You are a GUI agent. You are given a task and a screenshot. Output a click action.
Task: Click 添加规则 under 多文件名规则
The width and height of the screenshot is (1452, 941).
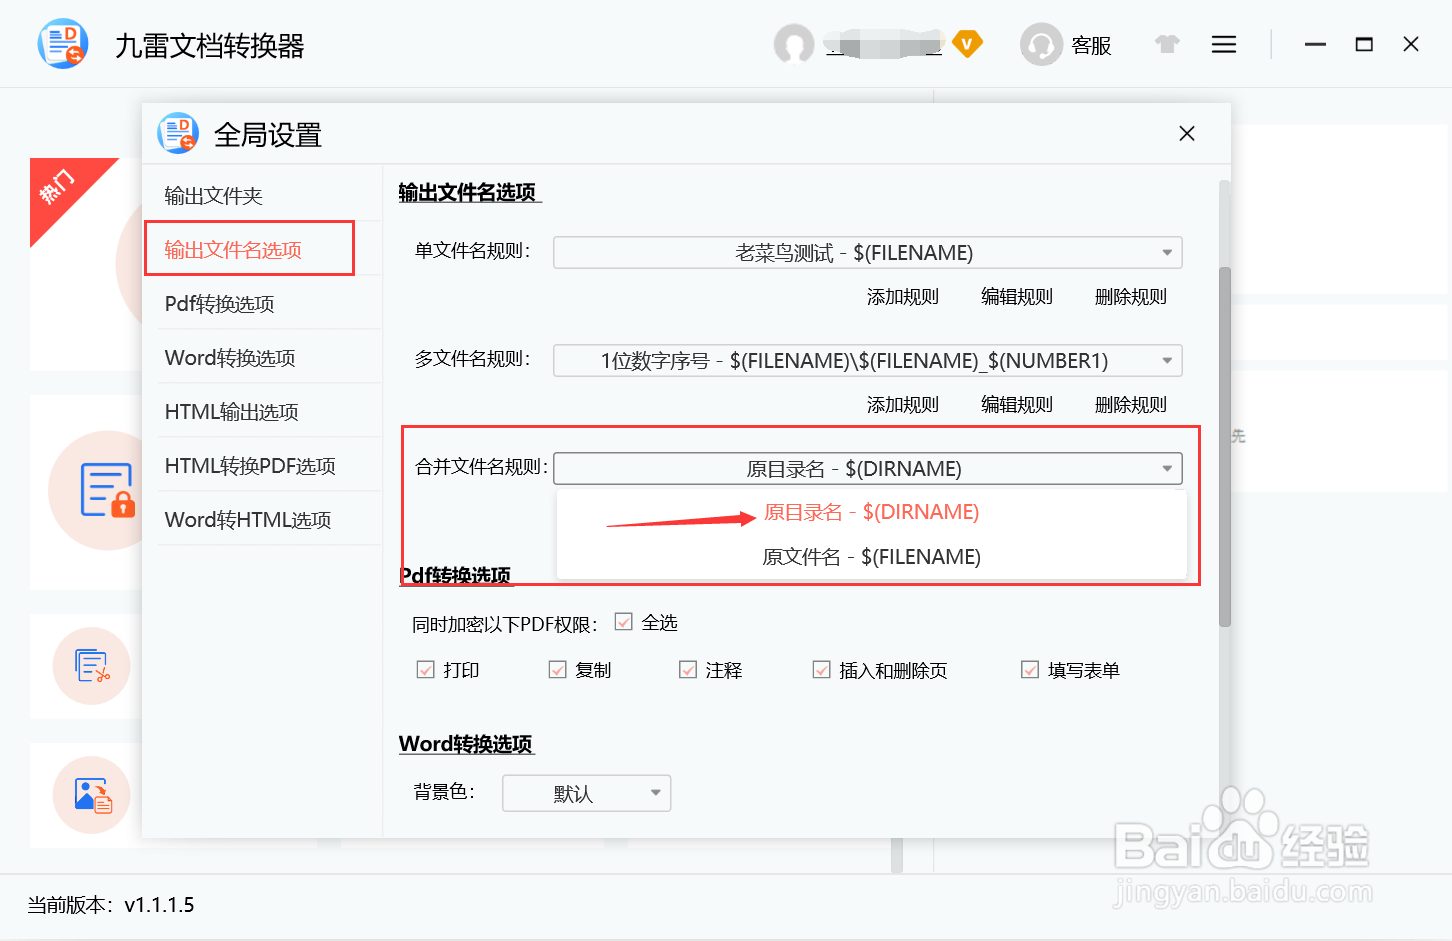tap(903, 405)
